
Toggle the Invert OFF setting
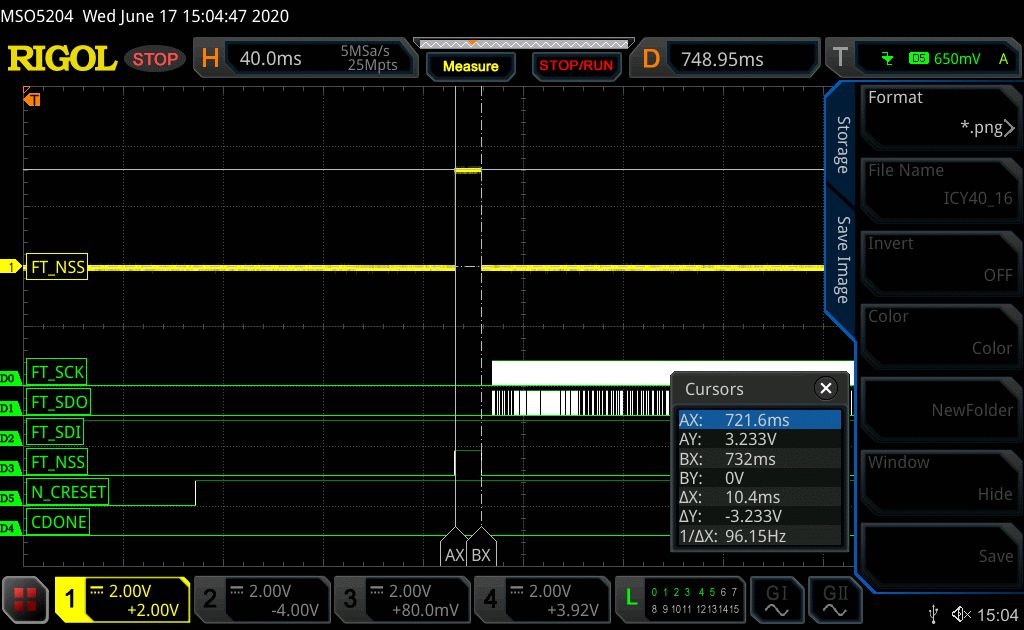940,259
